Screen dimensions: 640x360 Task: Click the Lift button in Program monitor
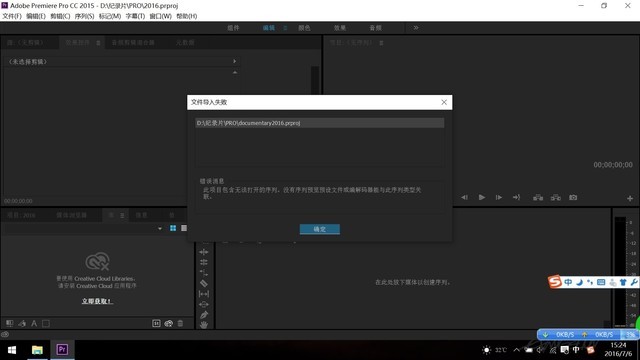tap(538, 198)
